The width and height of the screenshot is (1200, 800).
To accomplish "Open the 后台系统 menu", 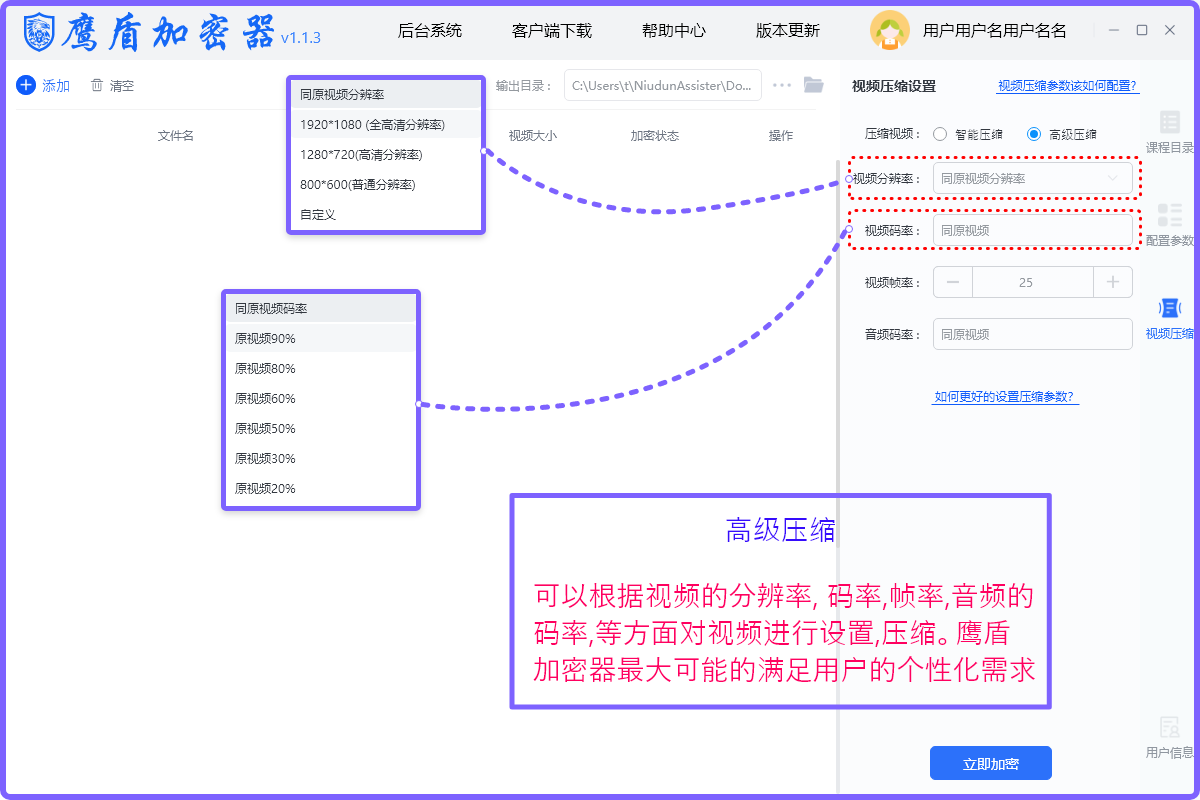I will click(x=430, y=31).
